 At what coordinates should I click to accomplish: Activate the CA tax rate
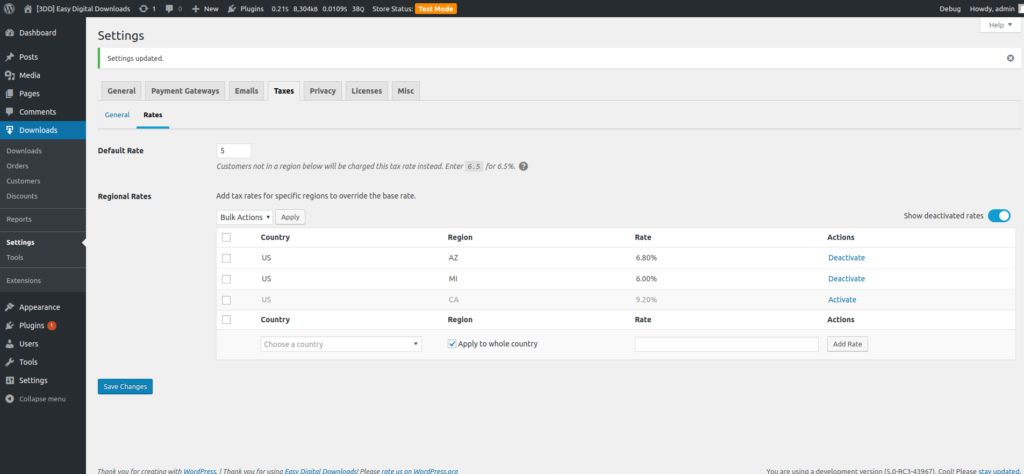point(842,300)
